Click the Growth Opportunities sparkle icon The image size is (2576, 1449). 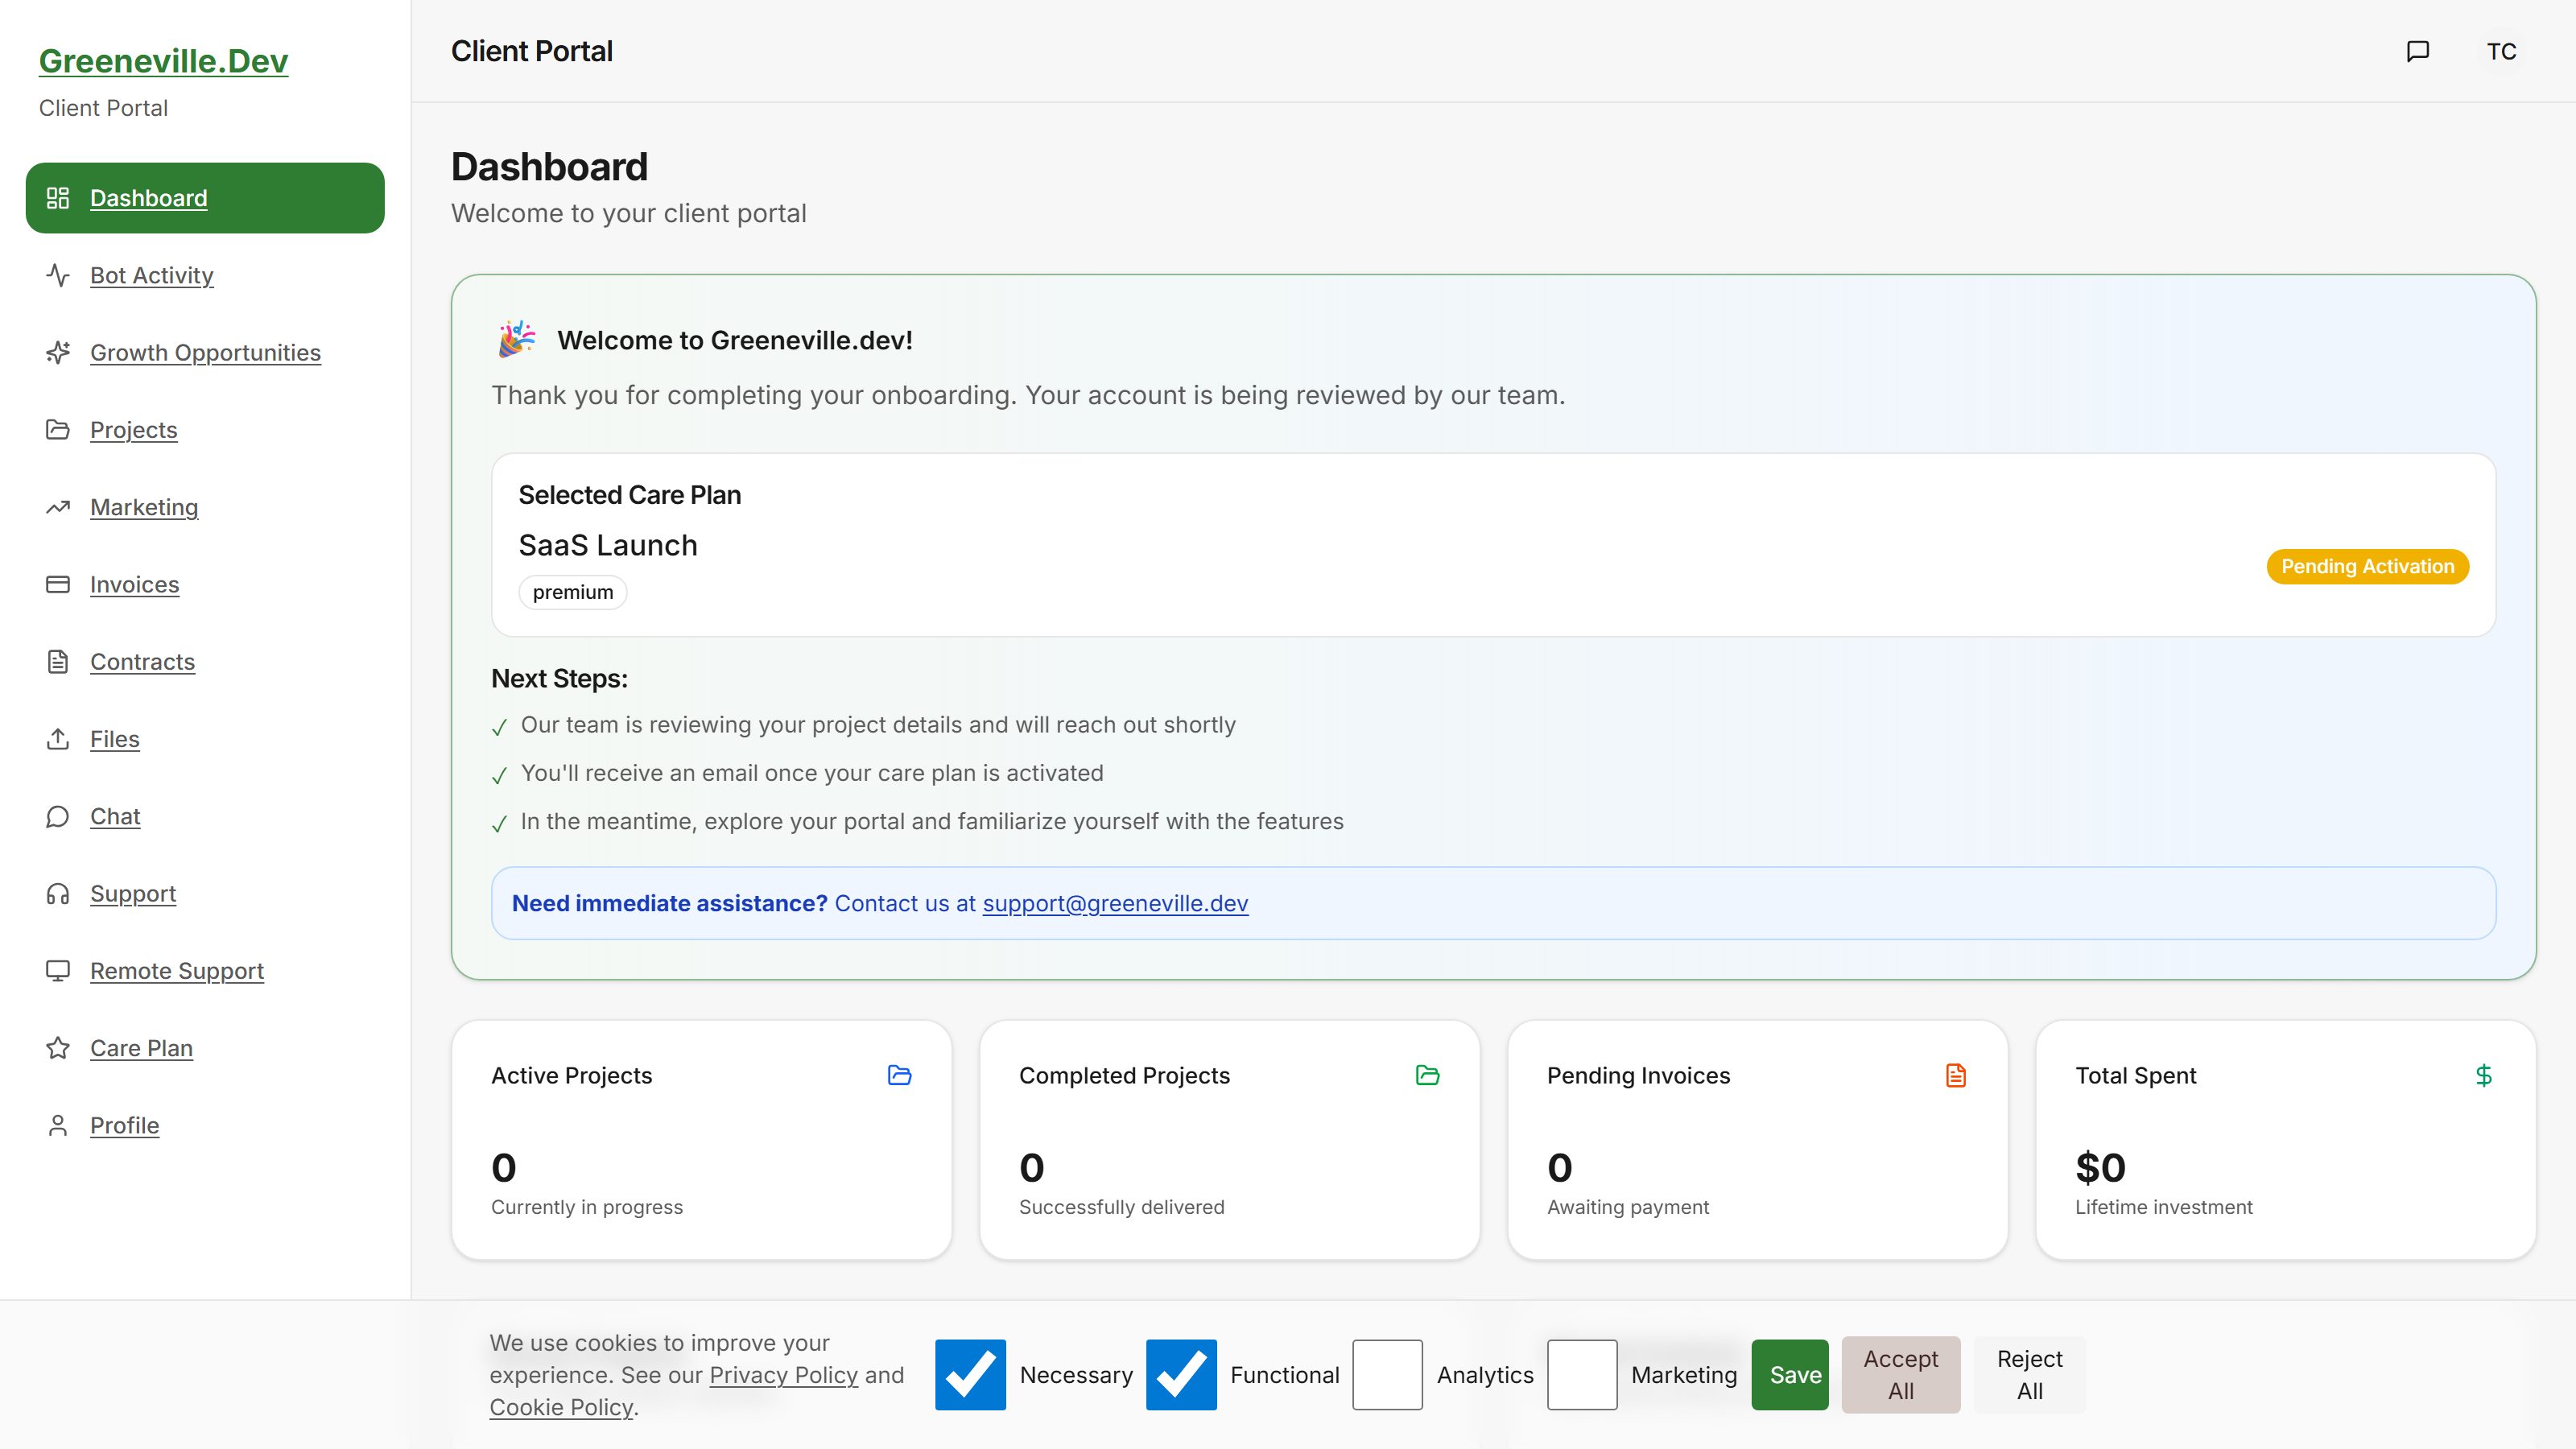58,352
